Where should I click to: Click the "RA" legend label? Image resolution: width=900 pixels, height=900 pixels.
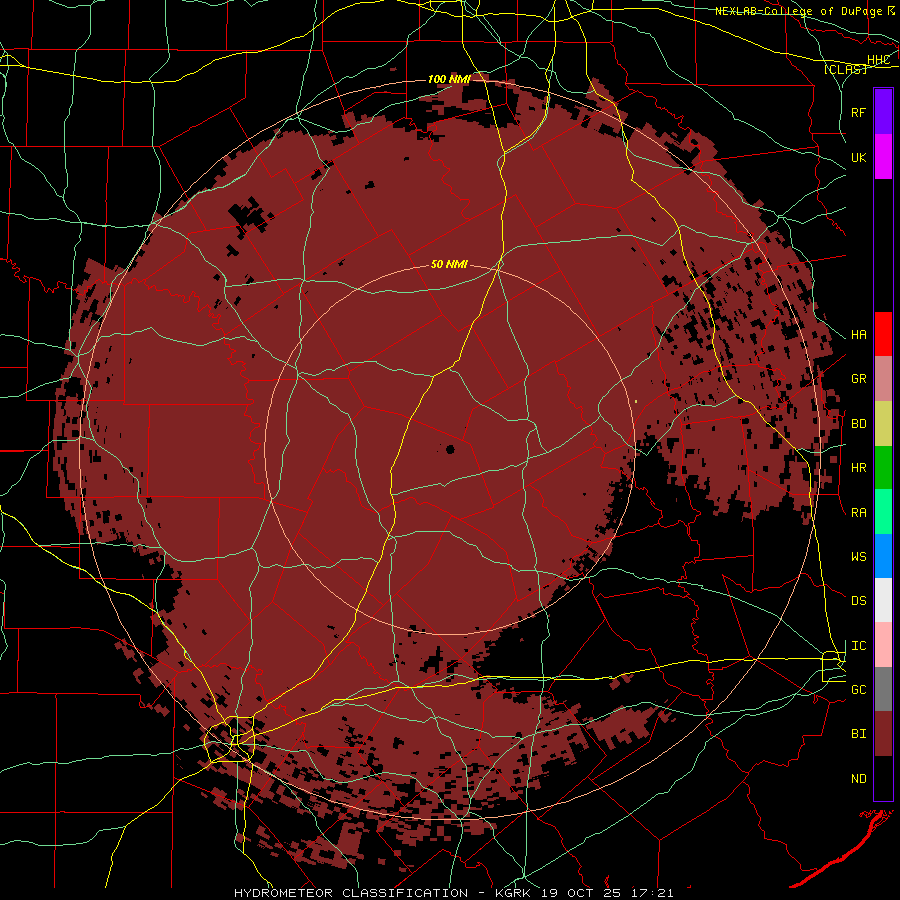tap(858, 513)
